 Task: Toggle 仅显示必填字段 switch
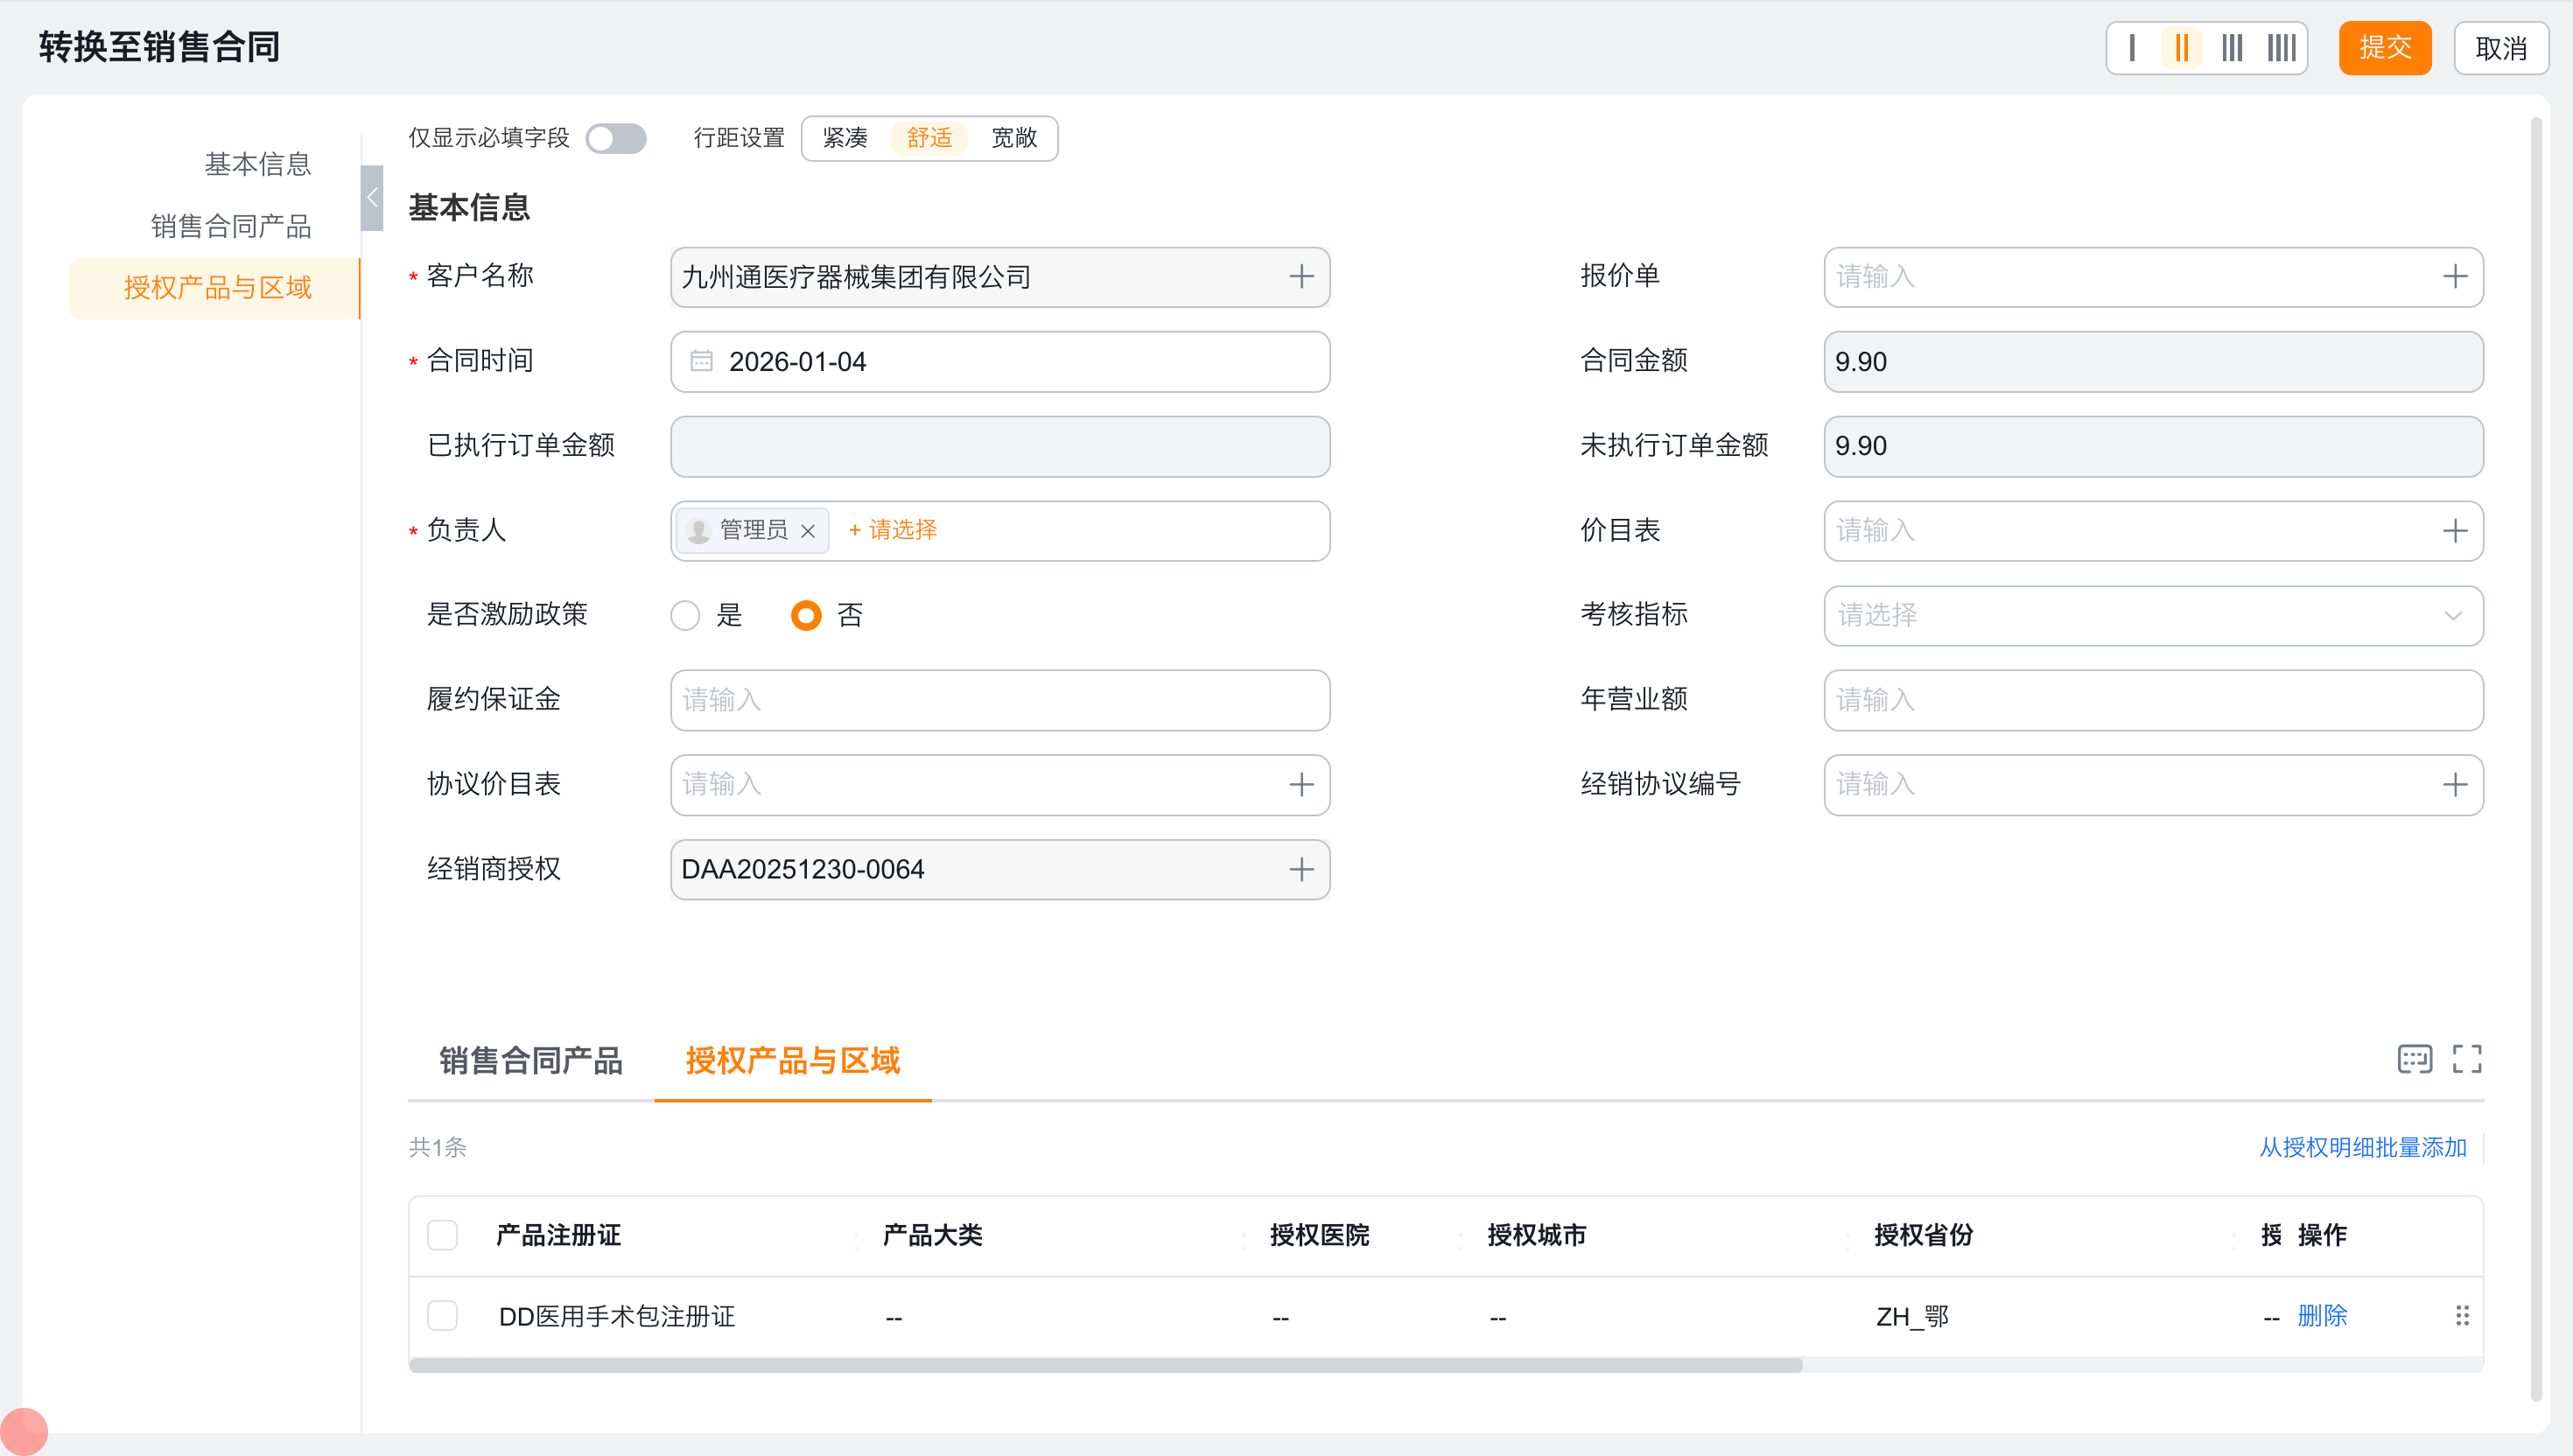616,138
